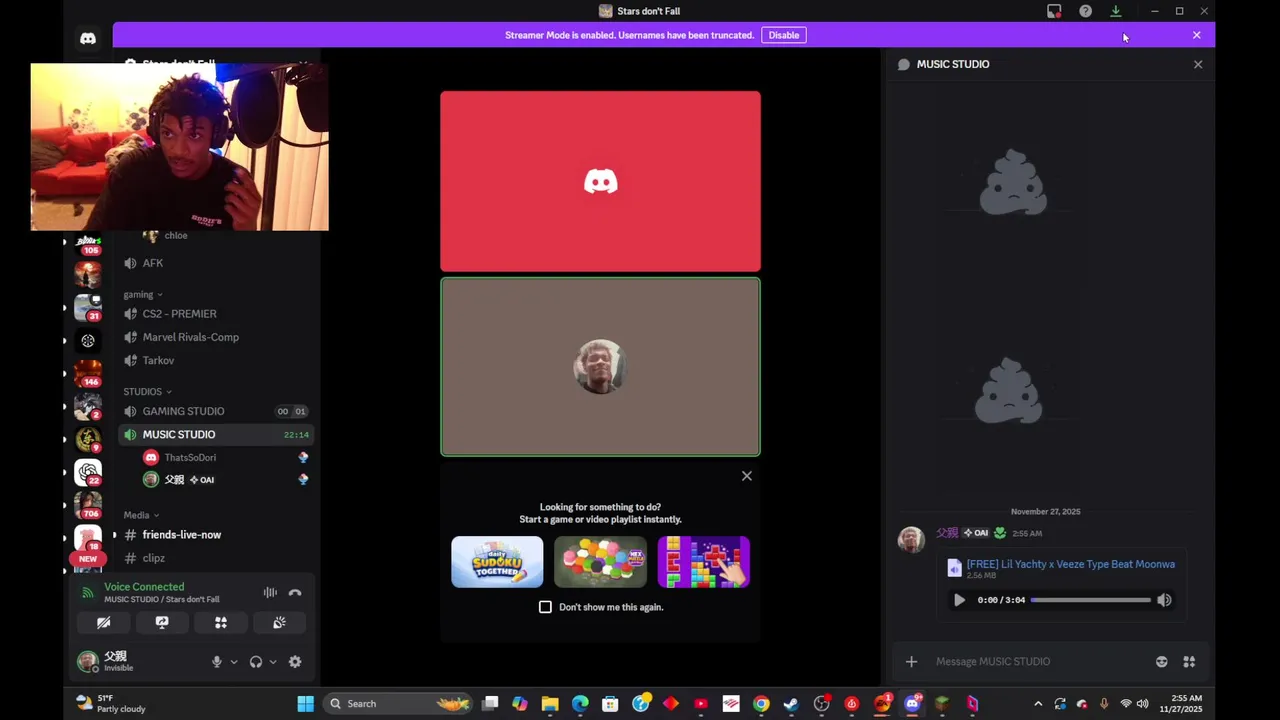
Task: Open the soundboard from the voice panel
Action: click(279, 623)
